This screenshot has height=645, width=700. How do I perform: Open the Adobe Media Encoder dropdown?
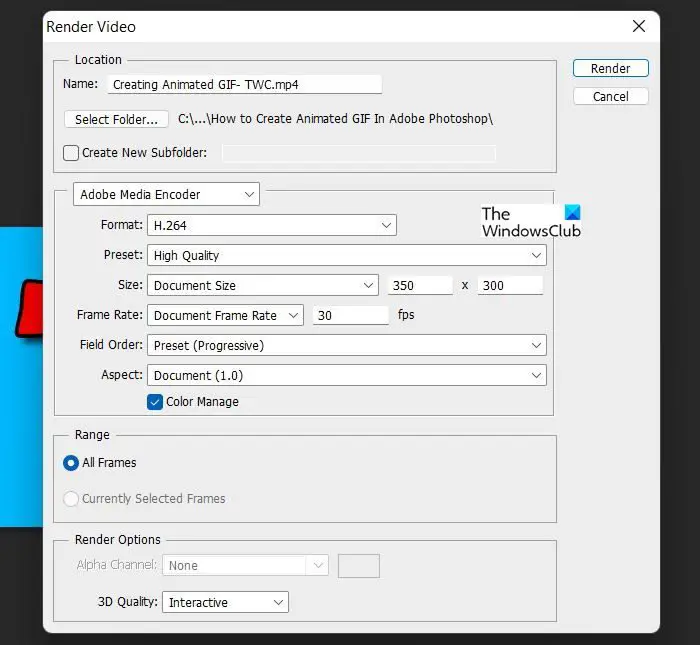click(x=166, y=194)
